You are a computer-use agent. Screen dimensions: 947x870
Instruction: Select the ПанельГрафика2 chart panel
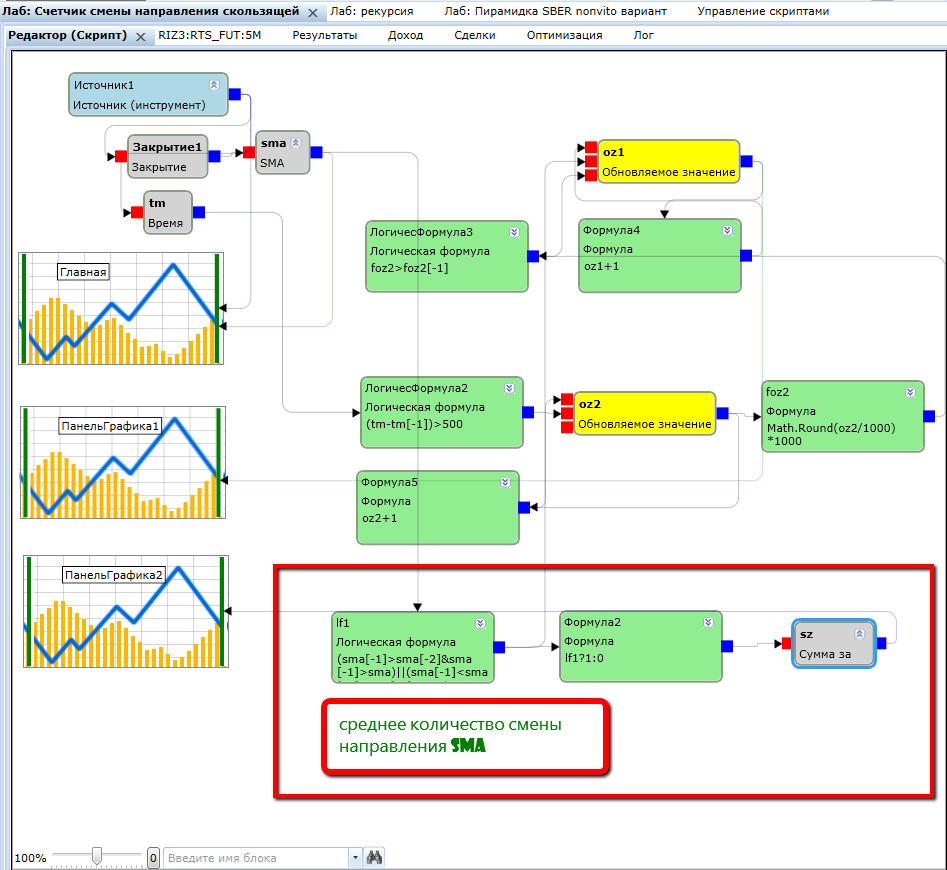click(x=126, y=612)
